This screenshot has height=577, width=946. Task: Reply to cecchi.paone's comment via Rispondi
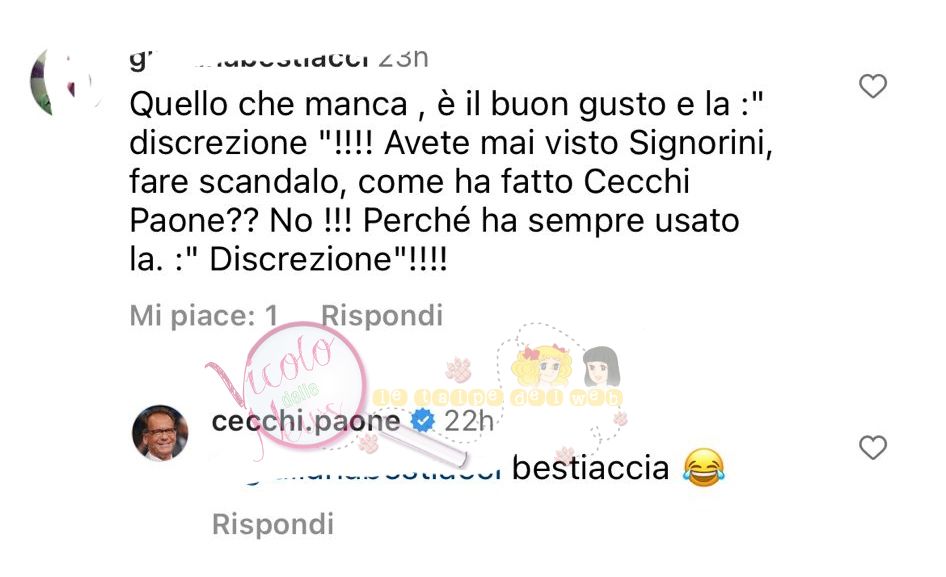pos(273,524)
